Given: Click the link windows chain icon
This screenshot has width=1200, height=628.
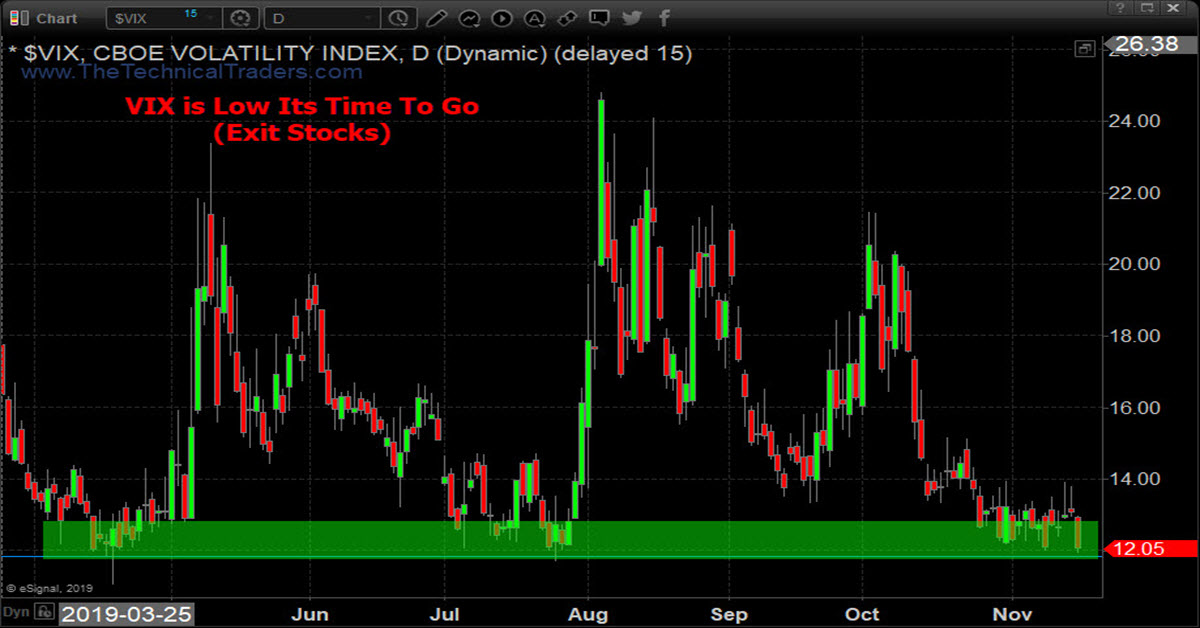Looking at the screenshot, I should pos(566,18).
